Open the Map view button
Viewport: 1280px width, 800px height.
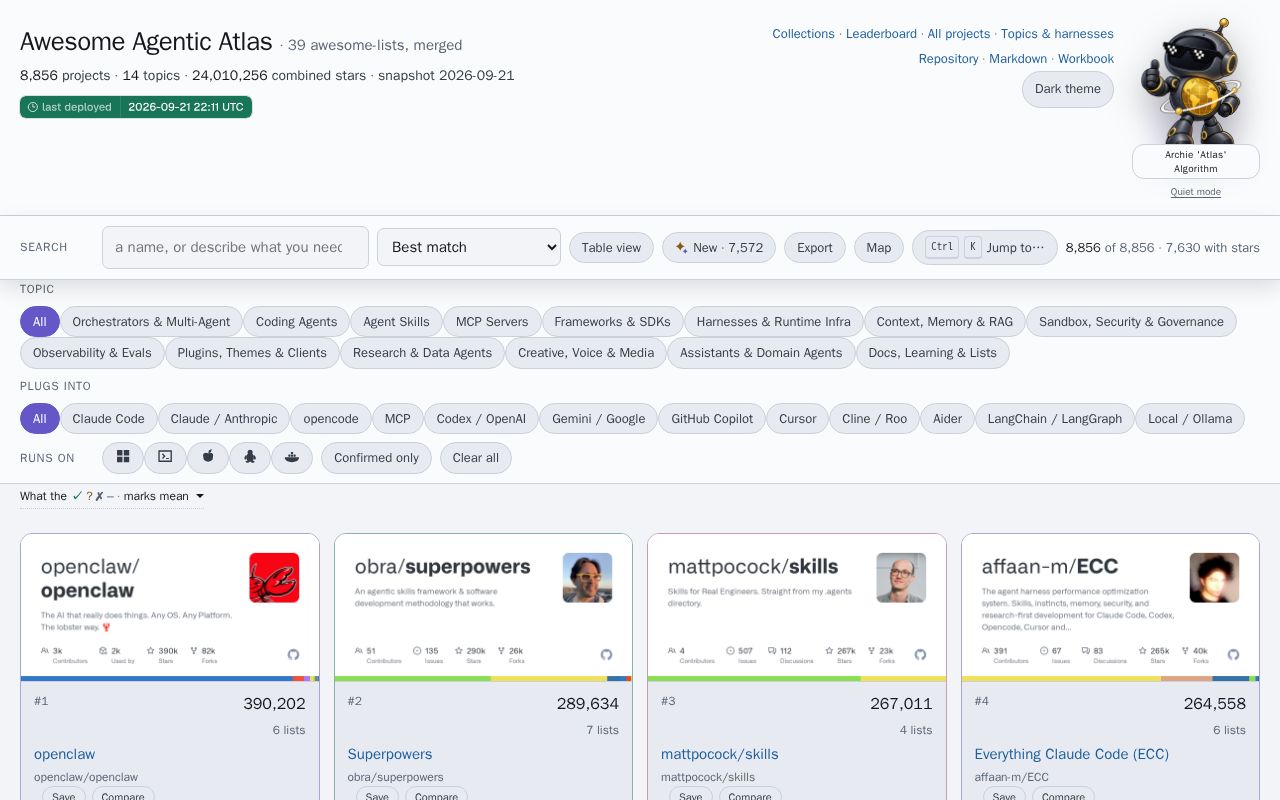click(x=878, y=248)
